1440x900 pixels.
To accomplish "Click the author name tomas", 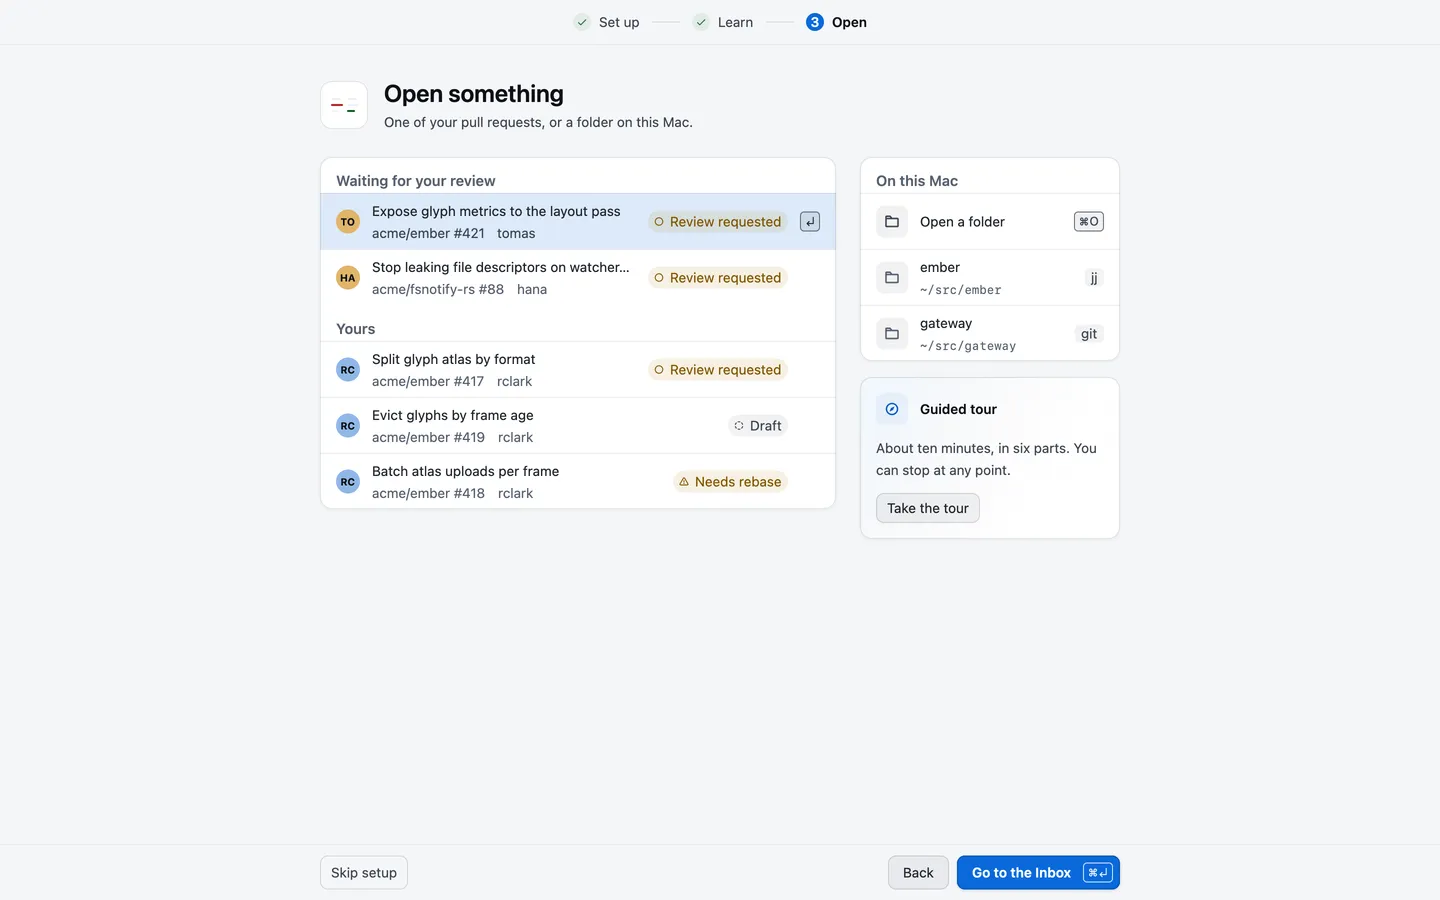I will click(x=516, y=233).
